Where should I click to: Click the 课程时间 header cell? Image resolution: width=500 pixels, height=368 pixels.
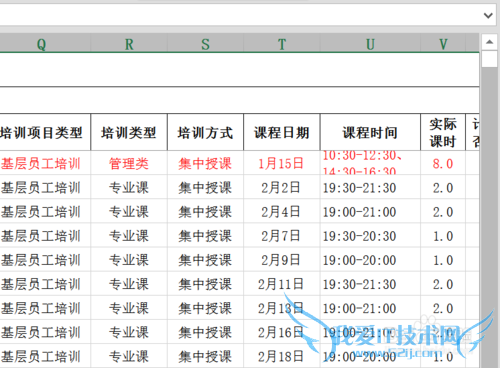point(370,132)
